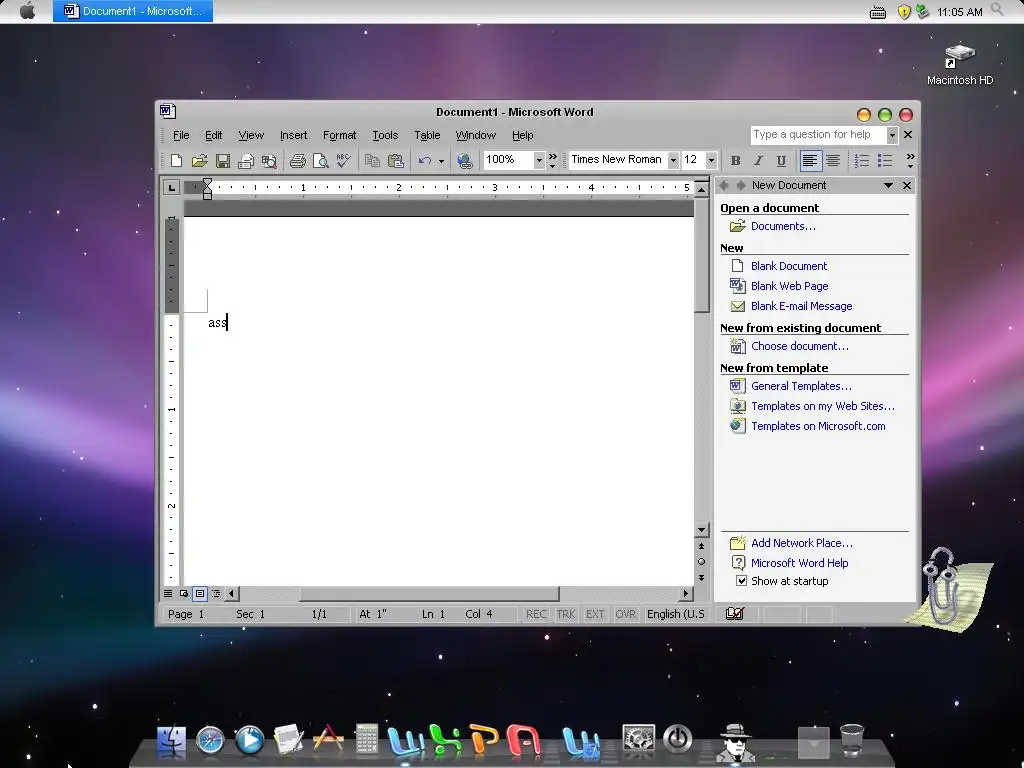Open the help question box dropdown
1024x768 pixels.
[892, 135]
